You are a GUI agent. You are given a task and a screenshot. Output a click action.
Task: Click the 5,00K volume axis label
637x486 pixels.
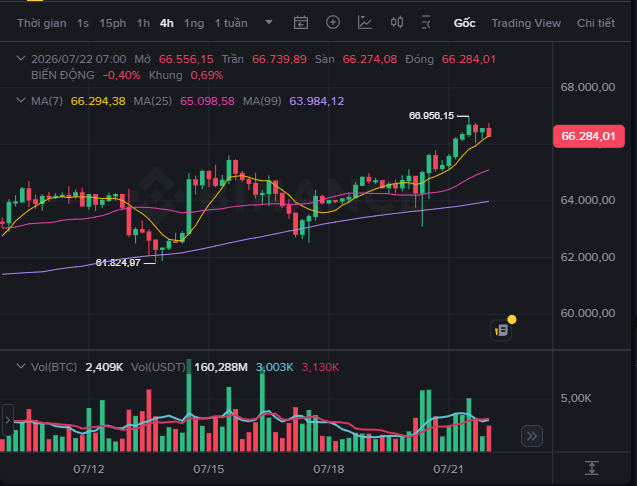pos(576,398)
